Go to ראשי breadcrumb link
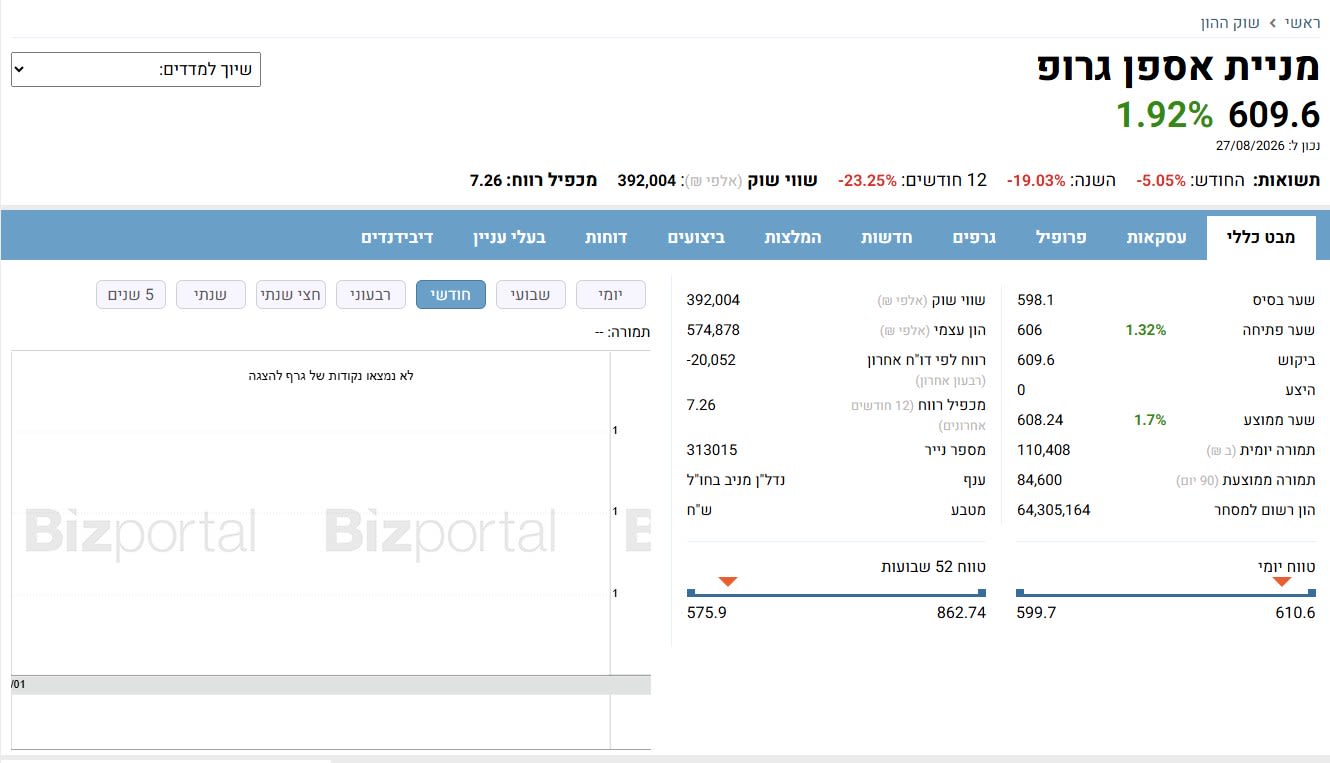 1302,22
